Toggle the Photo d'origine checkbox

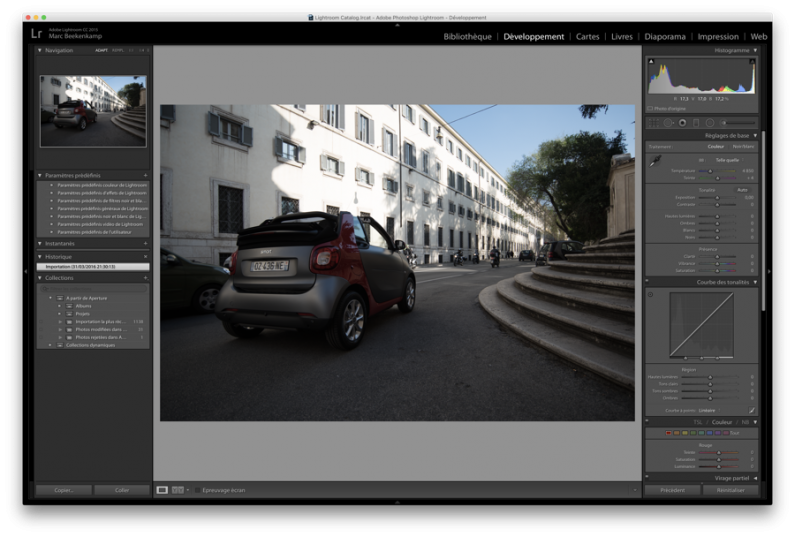point(650,108)
